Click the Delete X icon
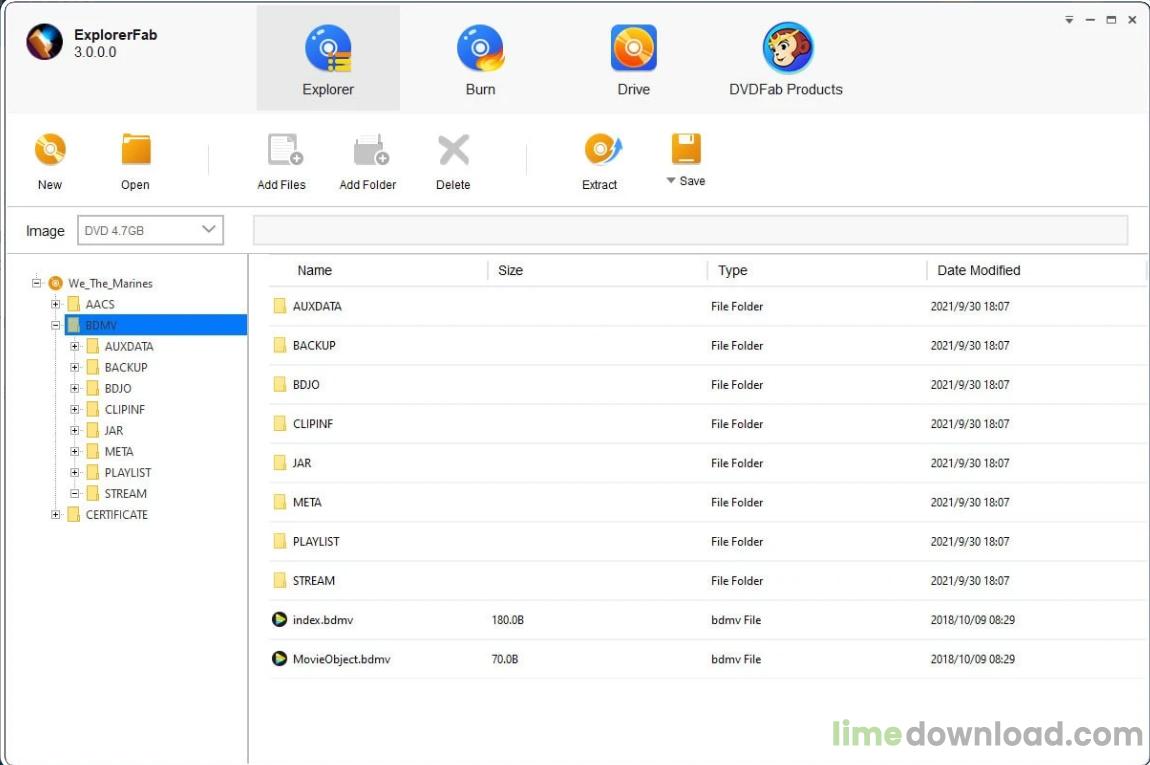This screenshot has height=765, width=1150. pos(454,150)
